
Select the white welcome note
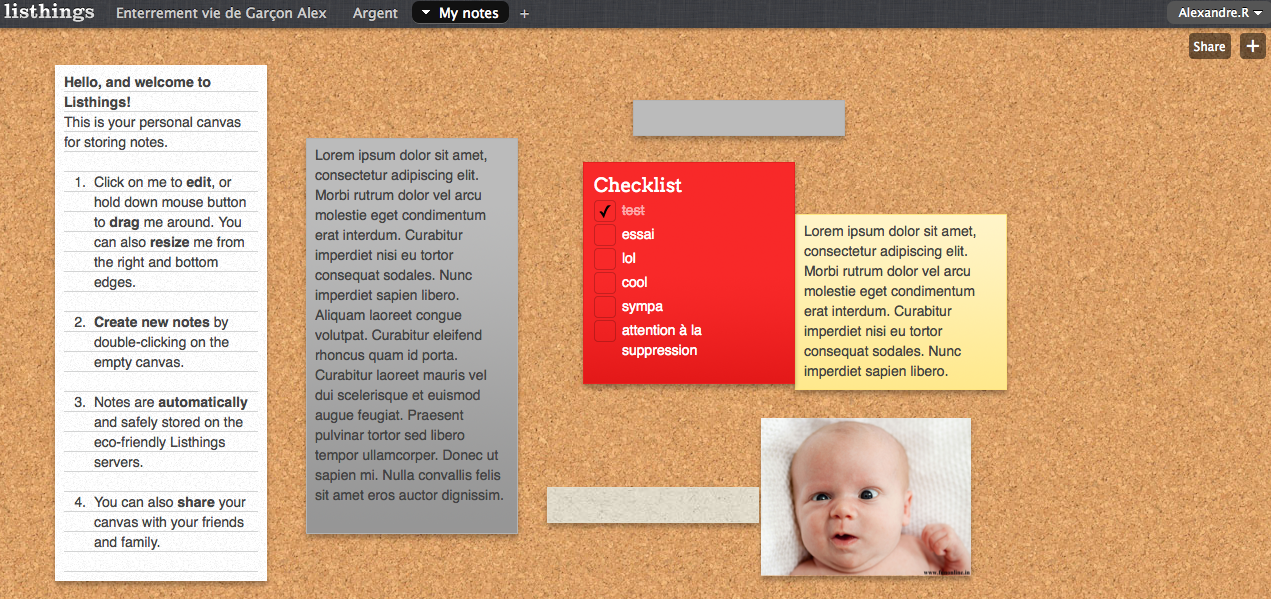(160, 322)
